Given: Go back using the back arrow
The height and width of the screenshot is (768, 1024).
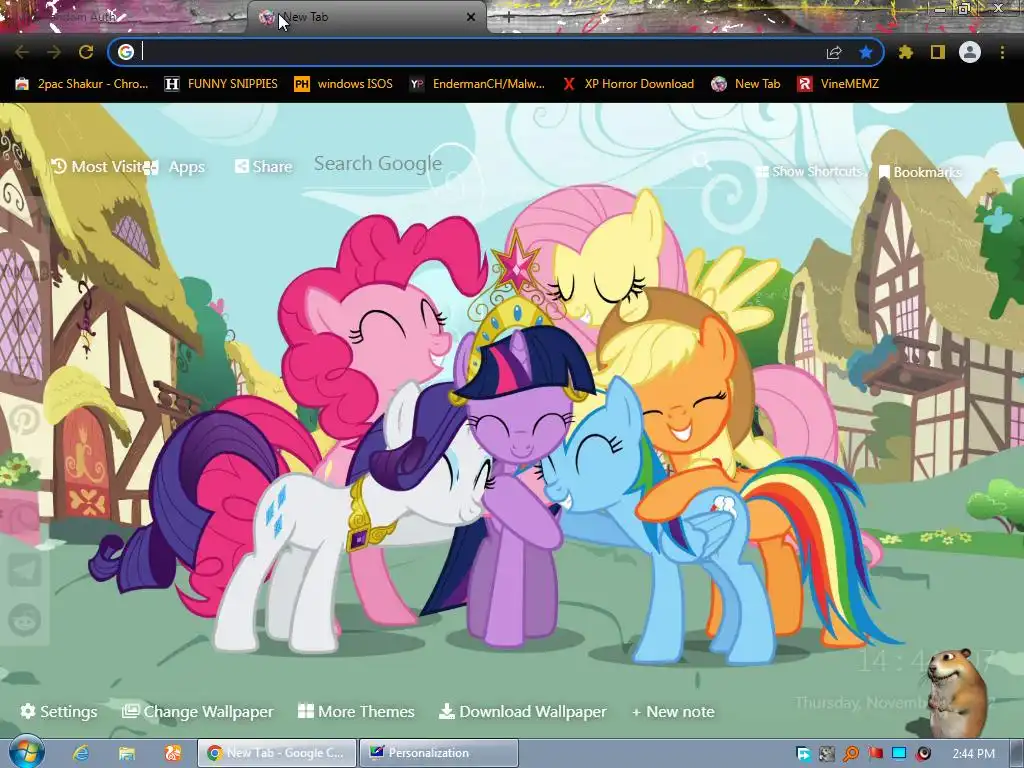Looking at the screenshot, I should coord(22,52).
